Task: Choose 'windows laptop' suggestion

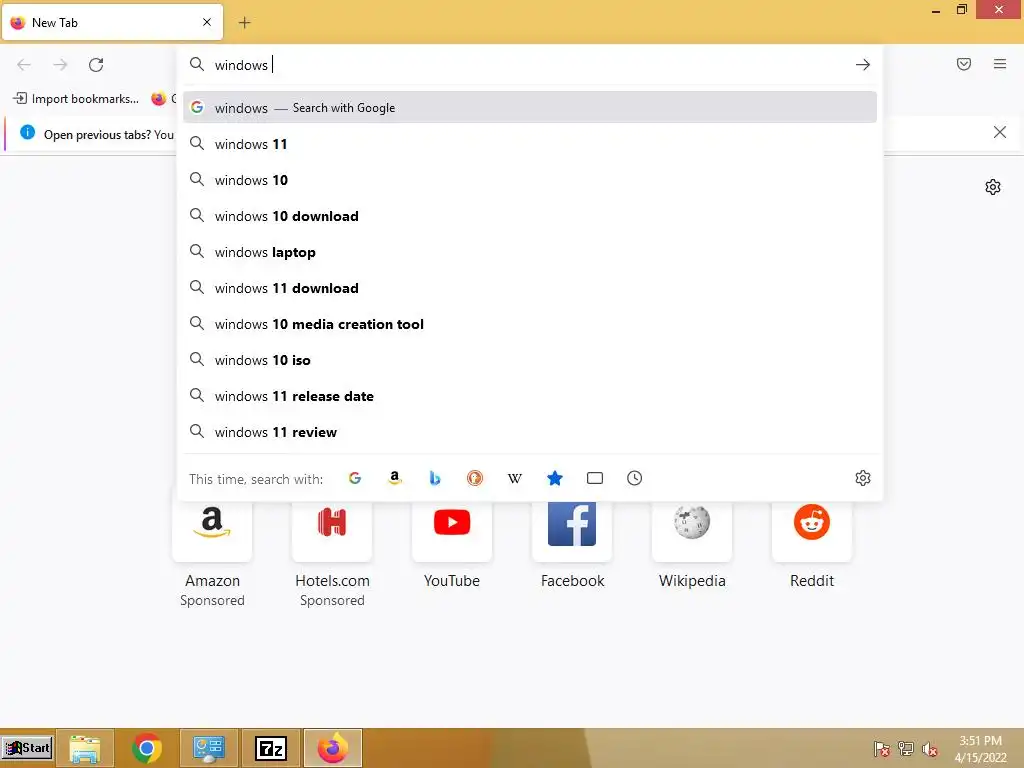Action: (x=530, y=252)
